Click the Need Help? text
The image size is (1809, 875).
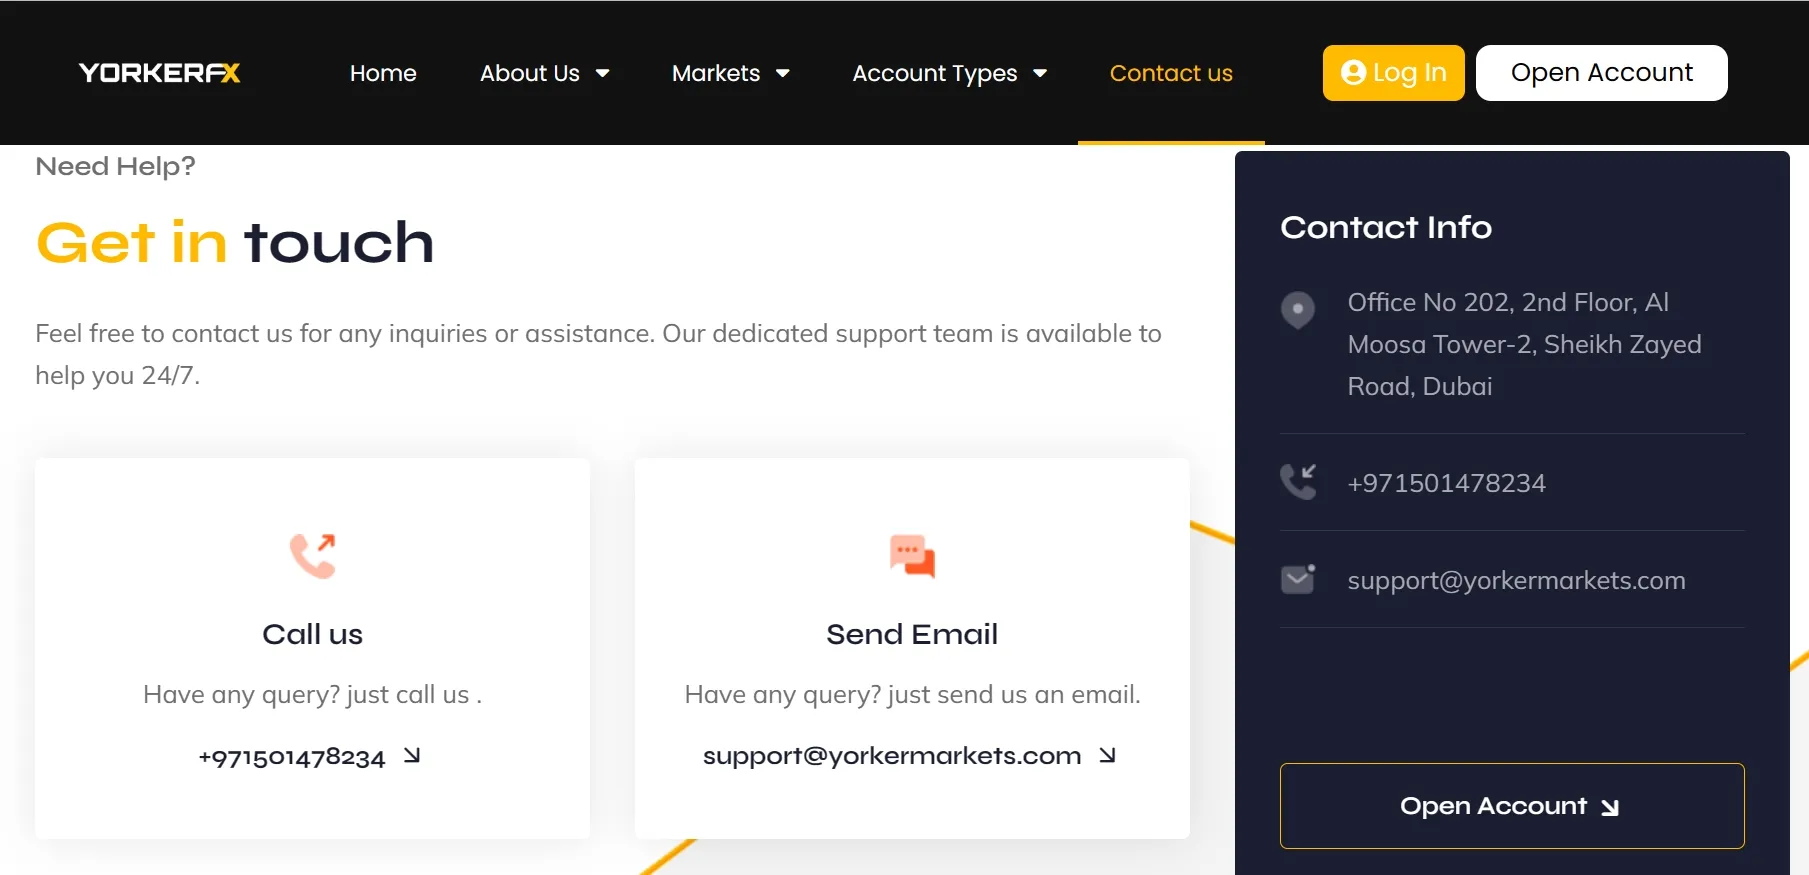[x=115, y=166]
